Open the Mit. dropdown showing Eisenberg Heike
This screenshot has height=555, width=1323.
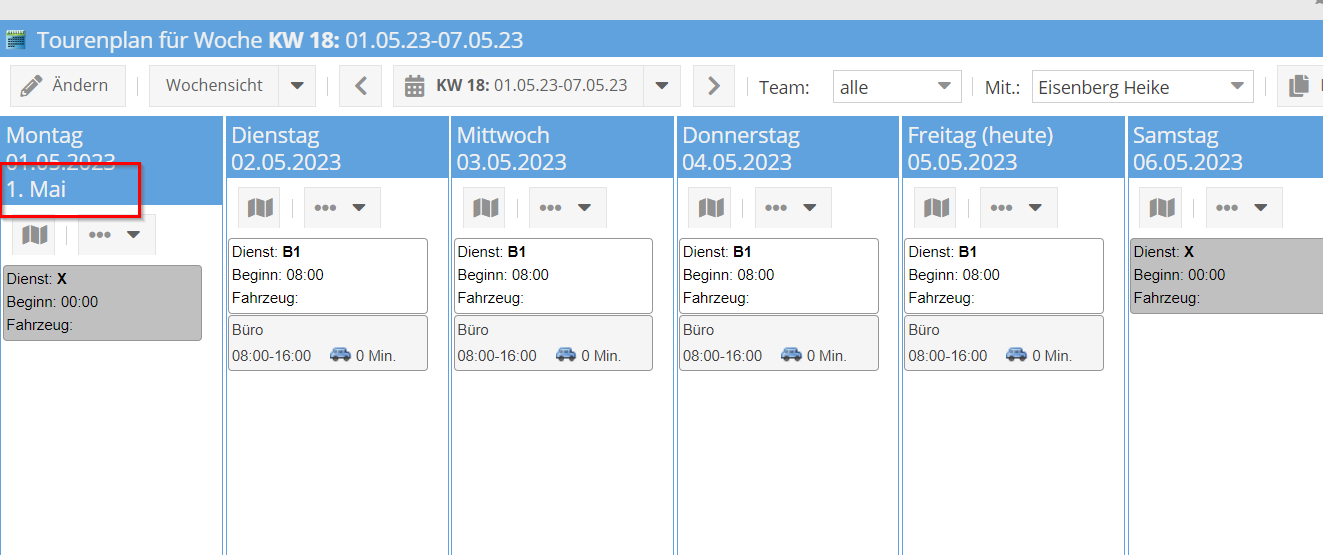[x=1142, y=87]
